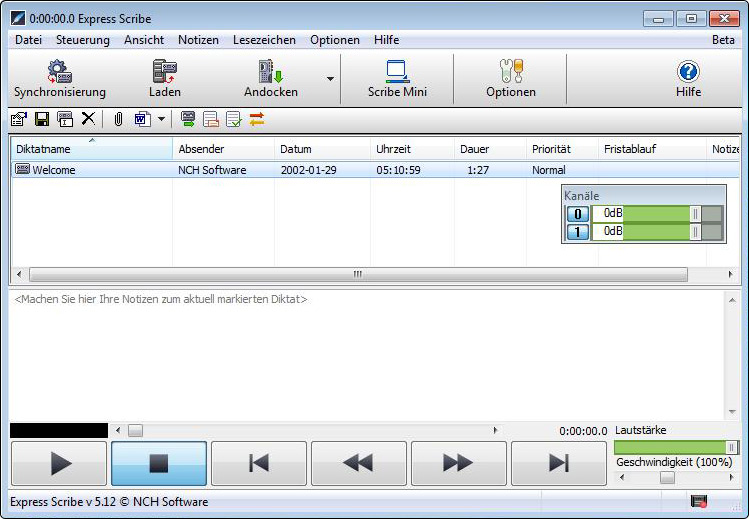Expand the Andocken dropdown arrow
The image size is (749, 519).
point(331,79)
